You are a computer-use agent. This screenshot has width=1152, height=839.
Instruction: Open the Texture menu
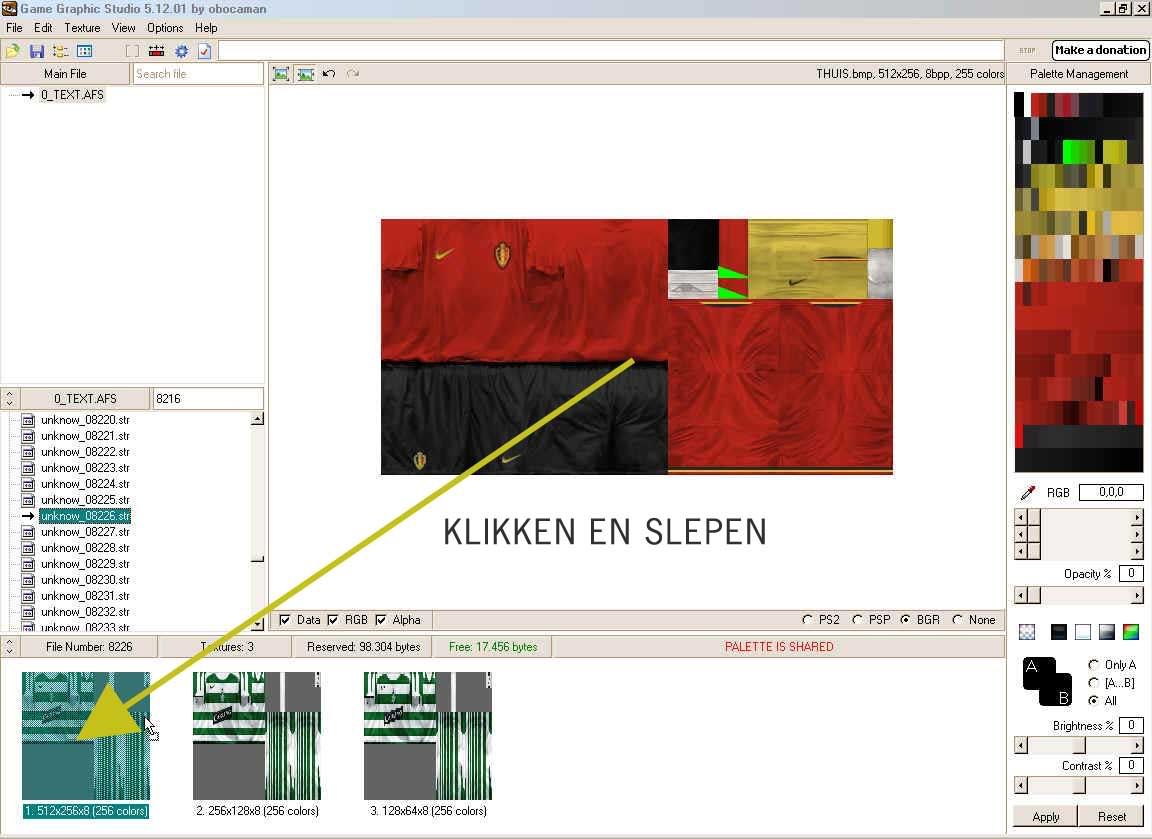click(x=82, y=28)
